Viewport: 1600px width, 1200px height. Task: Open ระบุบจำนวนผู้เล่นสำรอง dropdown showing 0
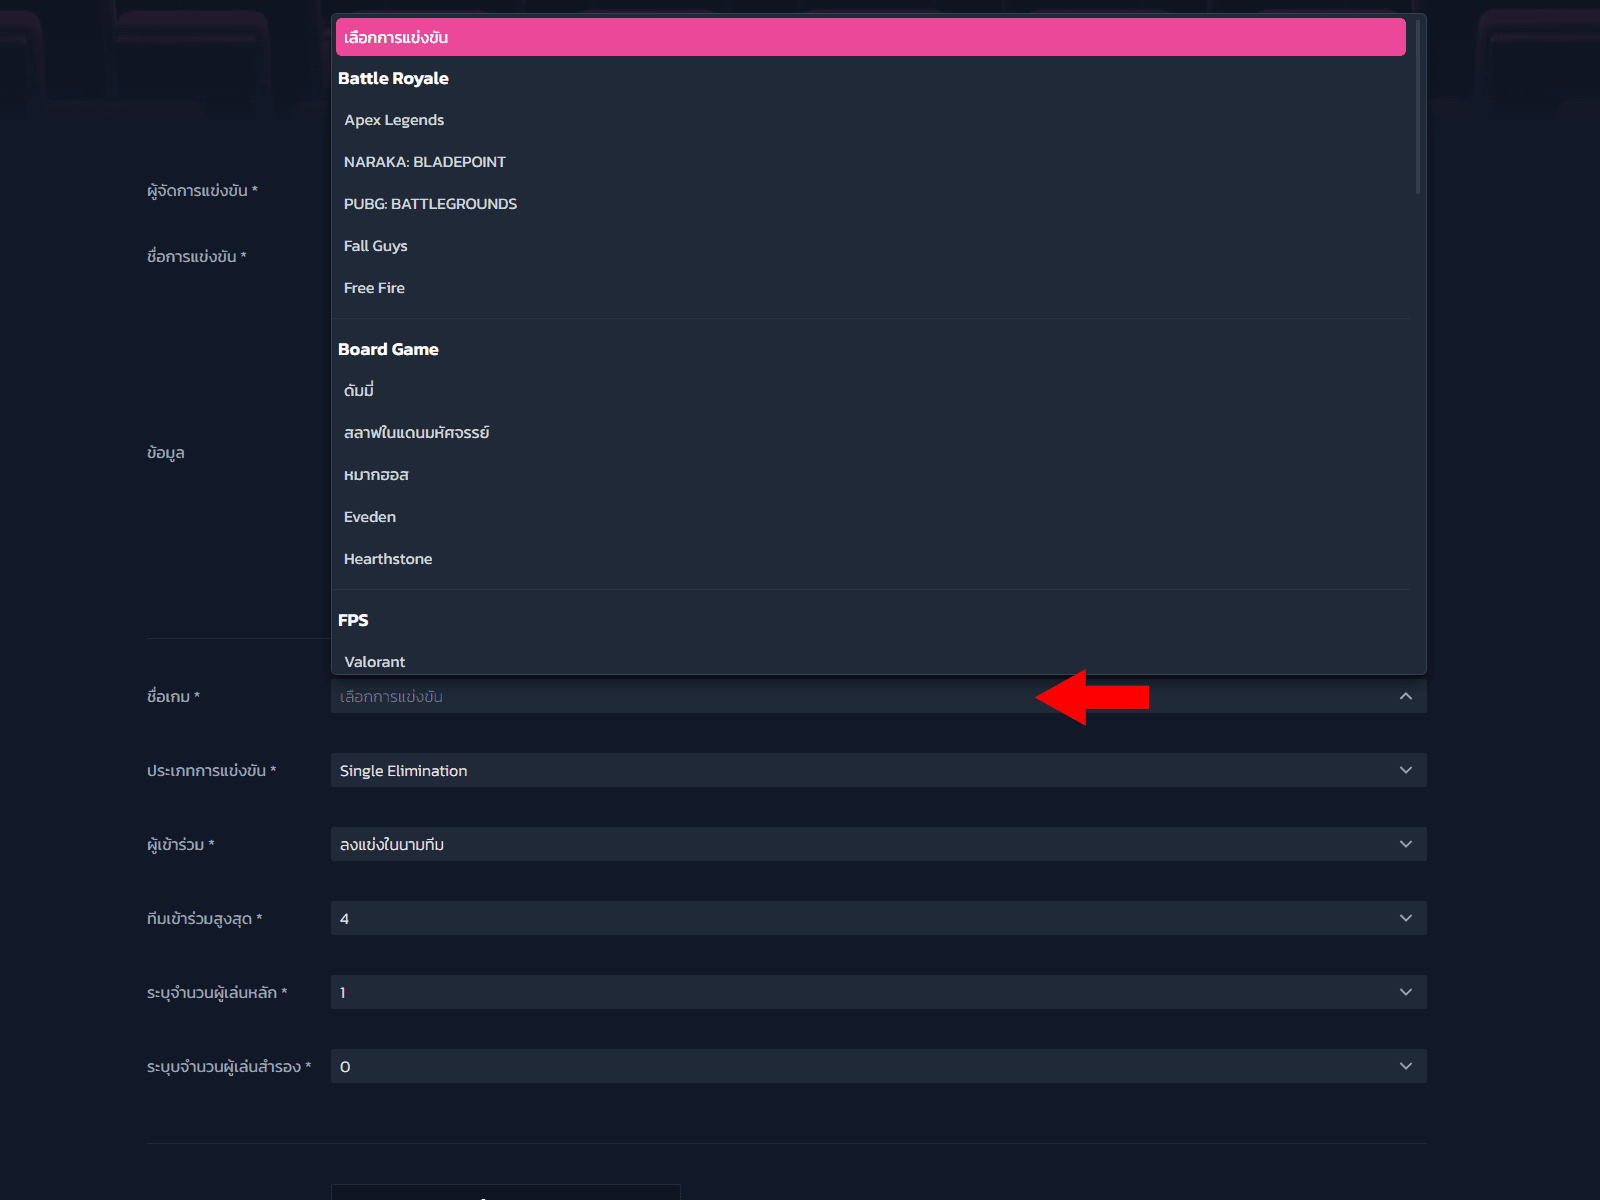click(x=878, y=1066)
